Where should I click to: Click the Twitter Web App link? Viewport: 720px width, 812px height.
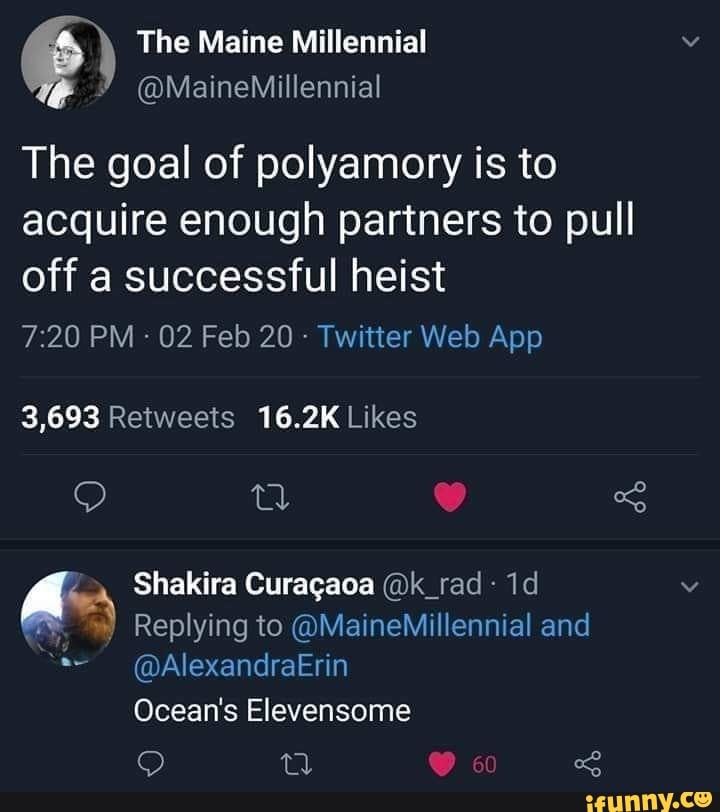pyautogui.click(x=430, y=338)
